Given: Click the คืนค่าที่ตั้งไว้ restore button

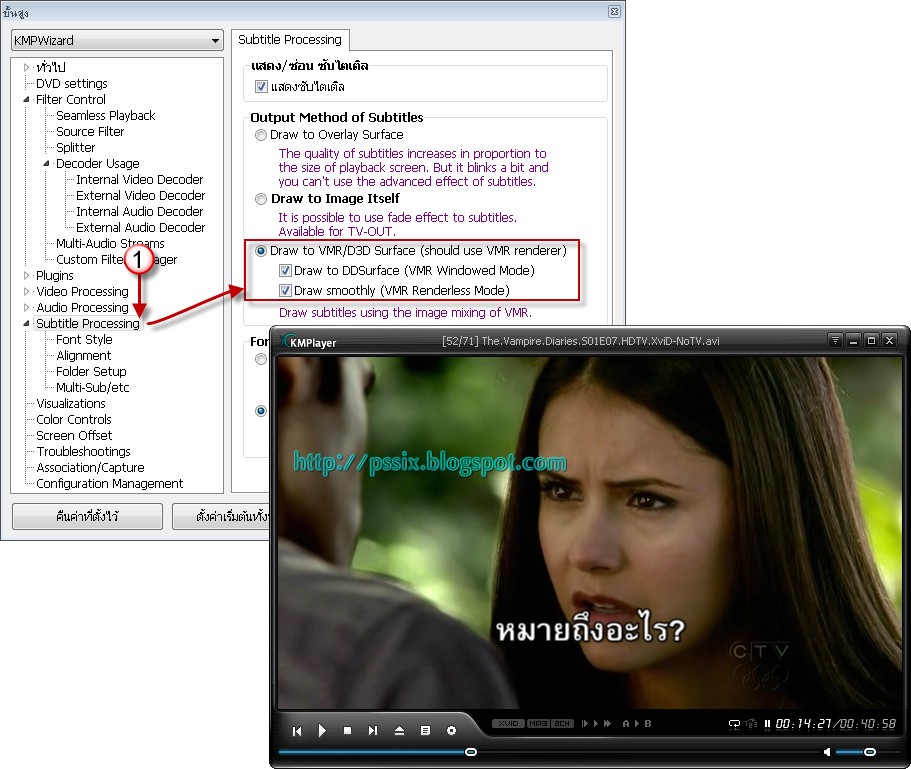Looking at the screenshot, I should tap(87, 516).
